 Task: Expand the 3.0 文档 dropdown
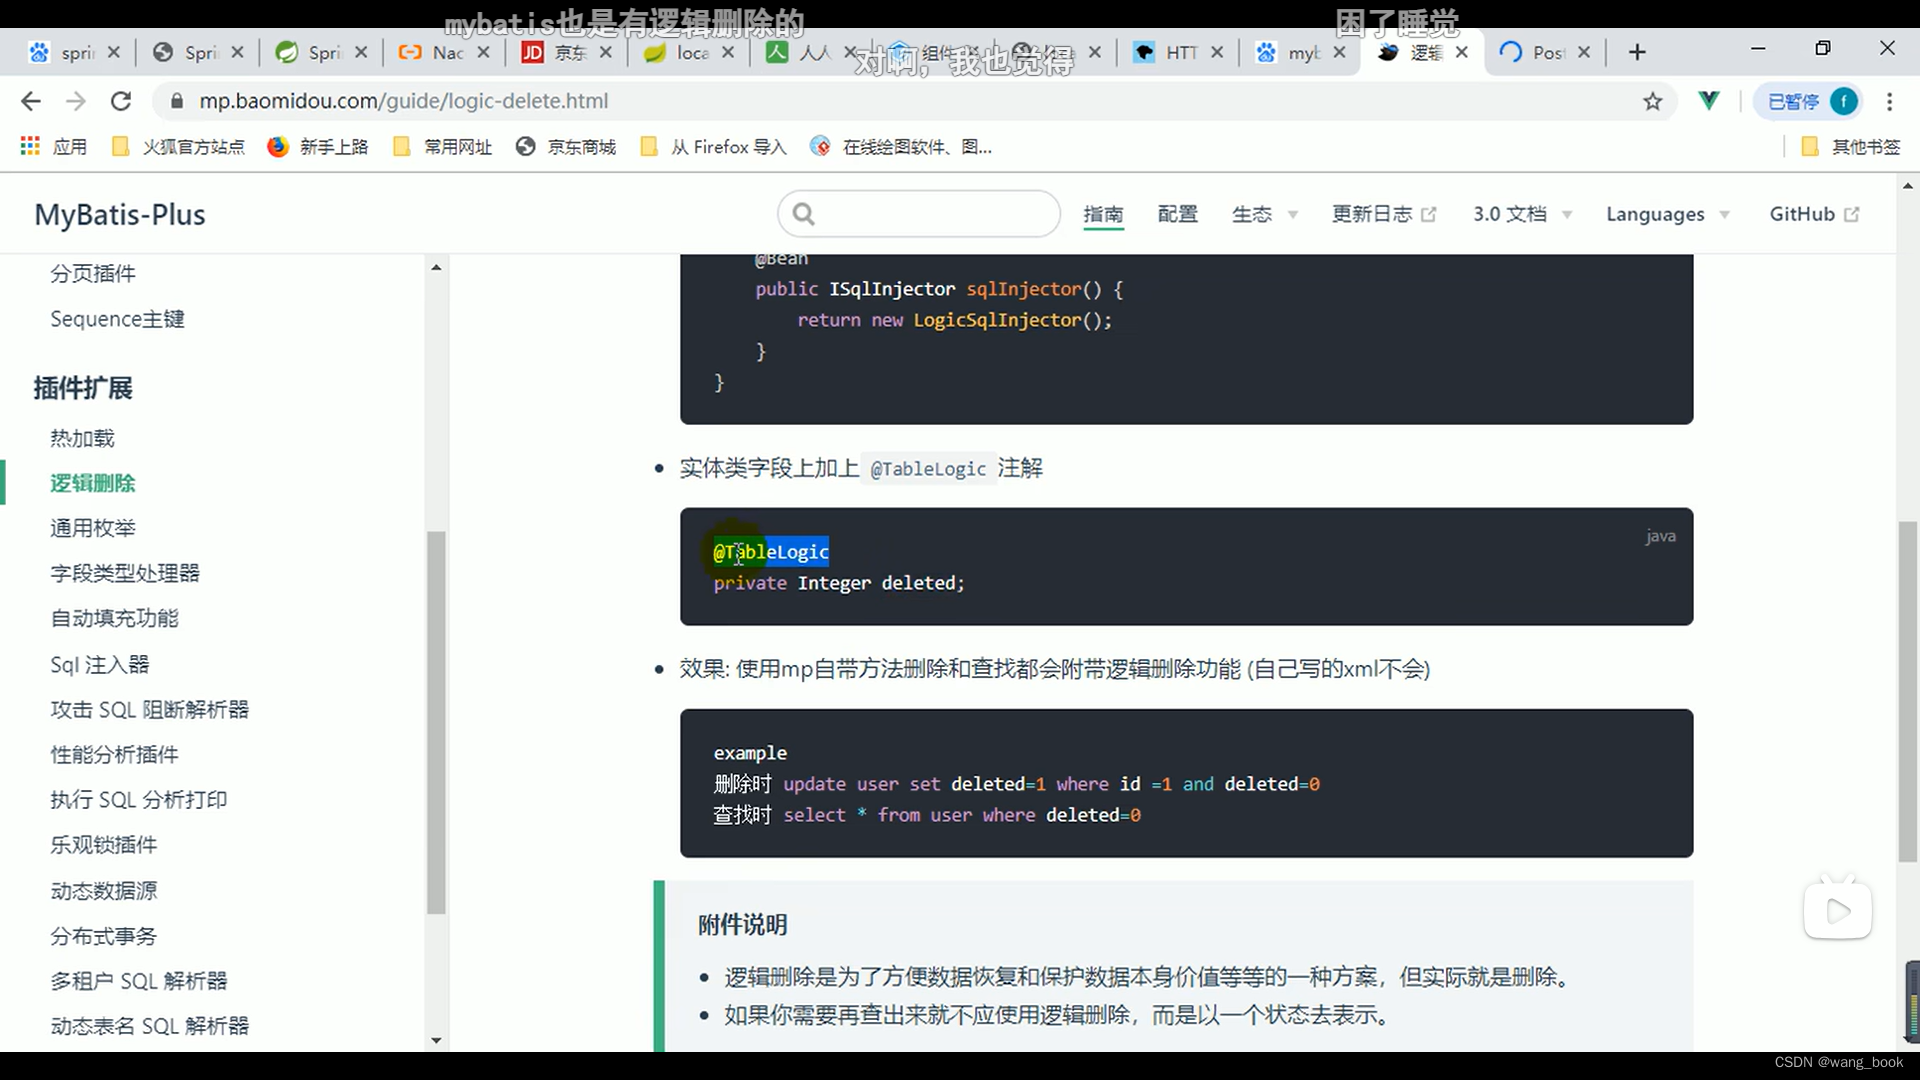1521,214
